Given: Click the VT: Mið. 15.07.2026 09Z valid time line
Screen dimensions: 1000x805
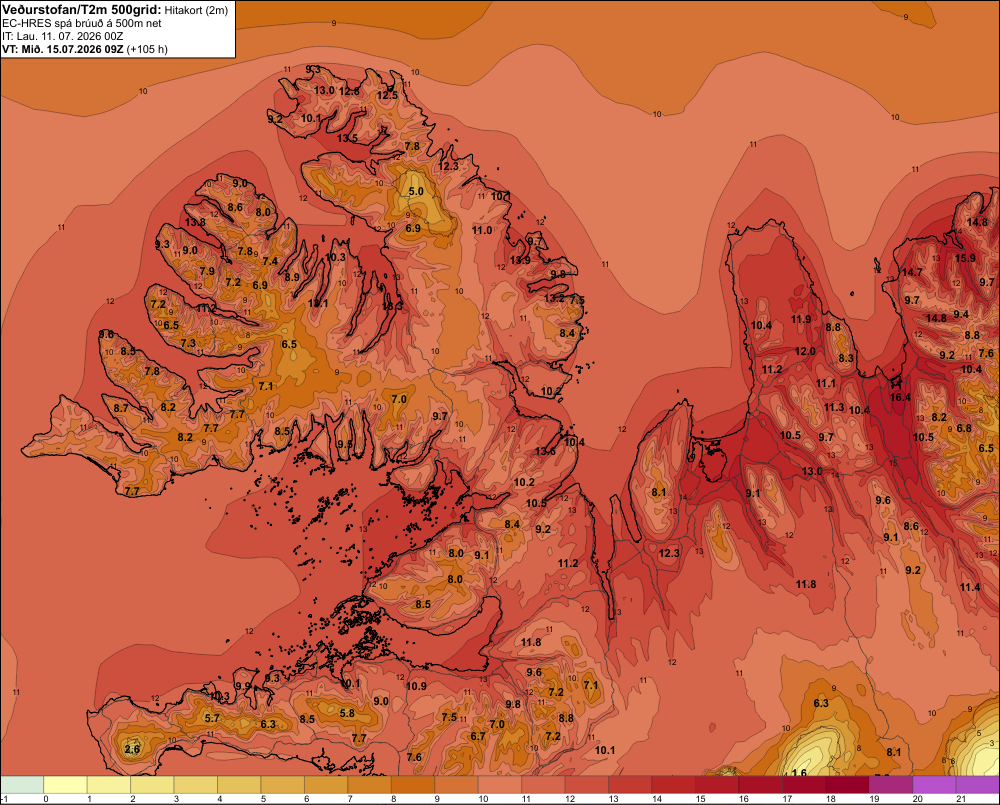Looking at the screenshot, I should (85, 49).
